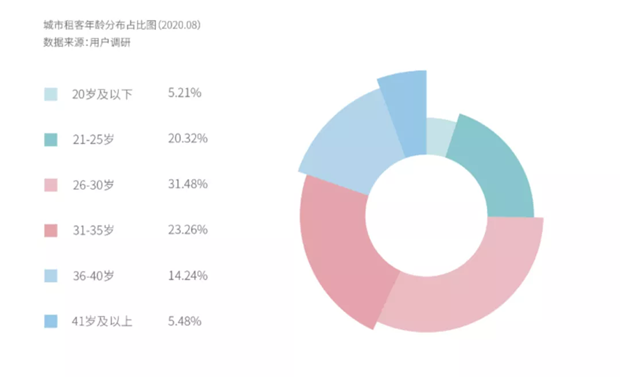Select the 31-35岁 legend label

[93, 230]
